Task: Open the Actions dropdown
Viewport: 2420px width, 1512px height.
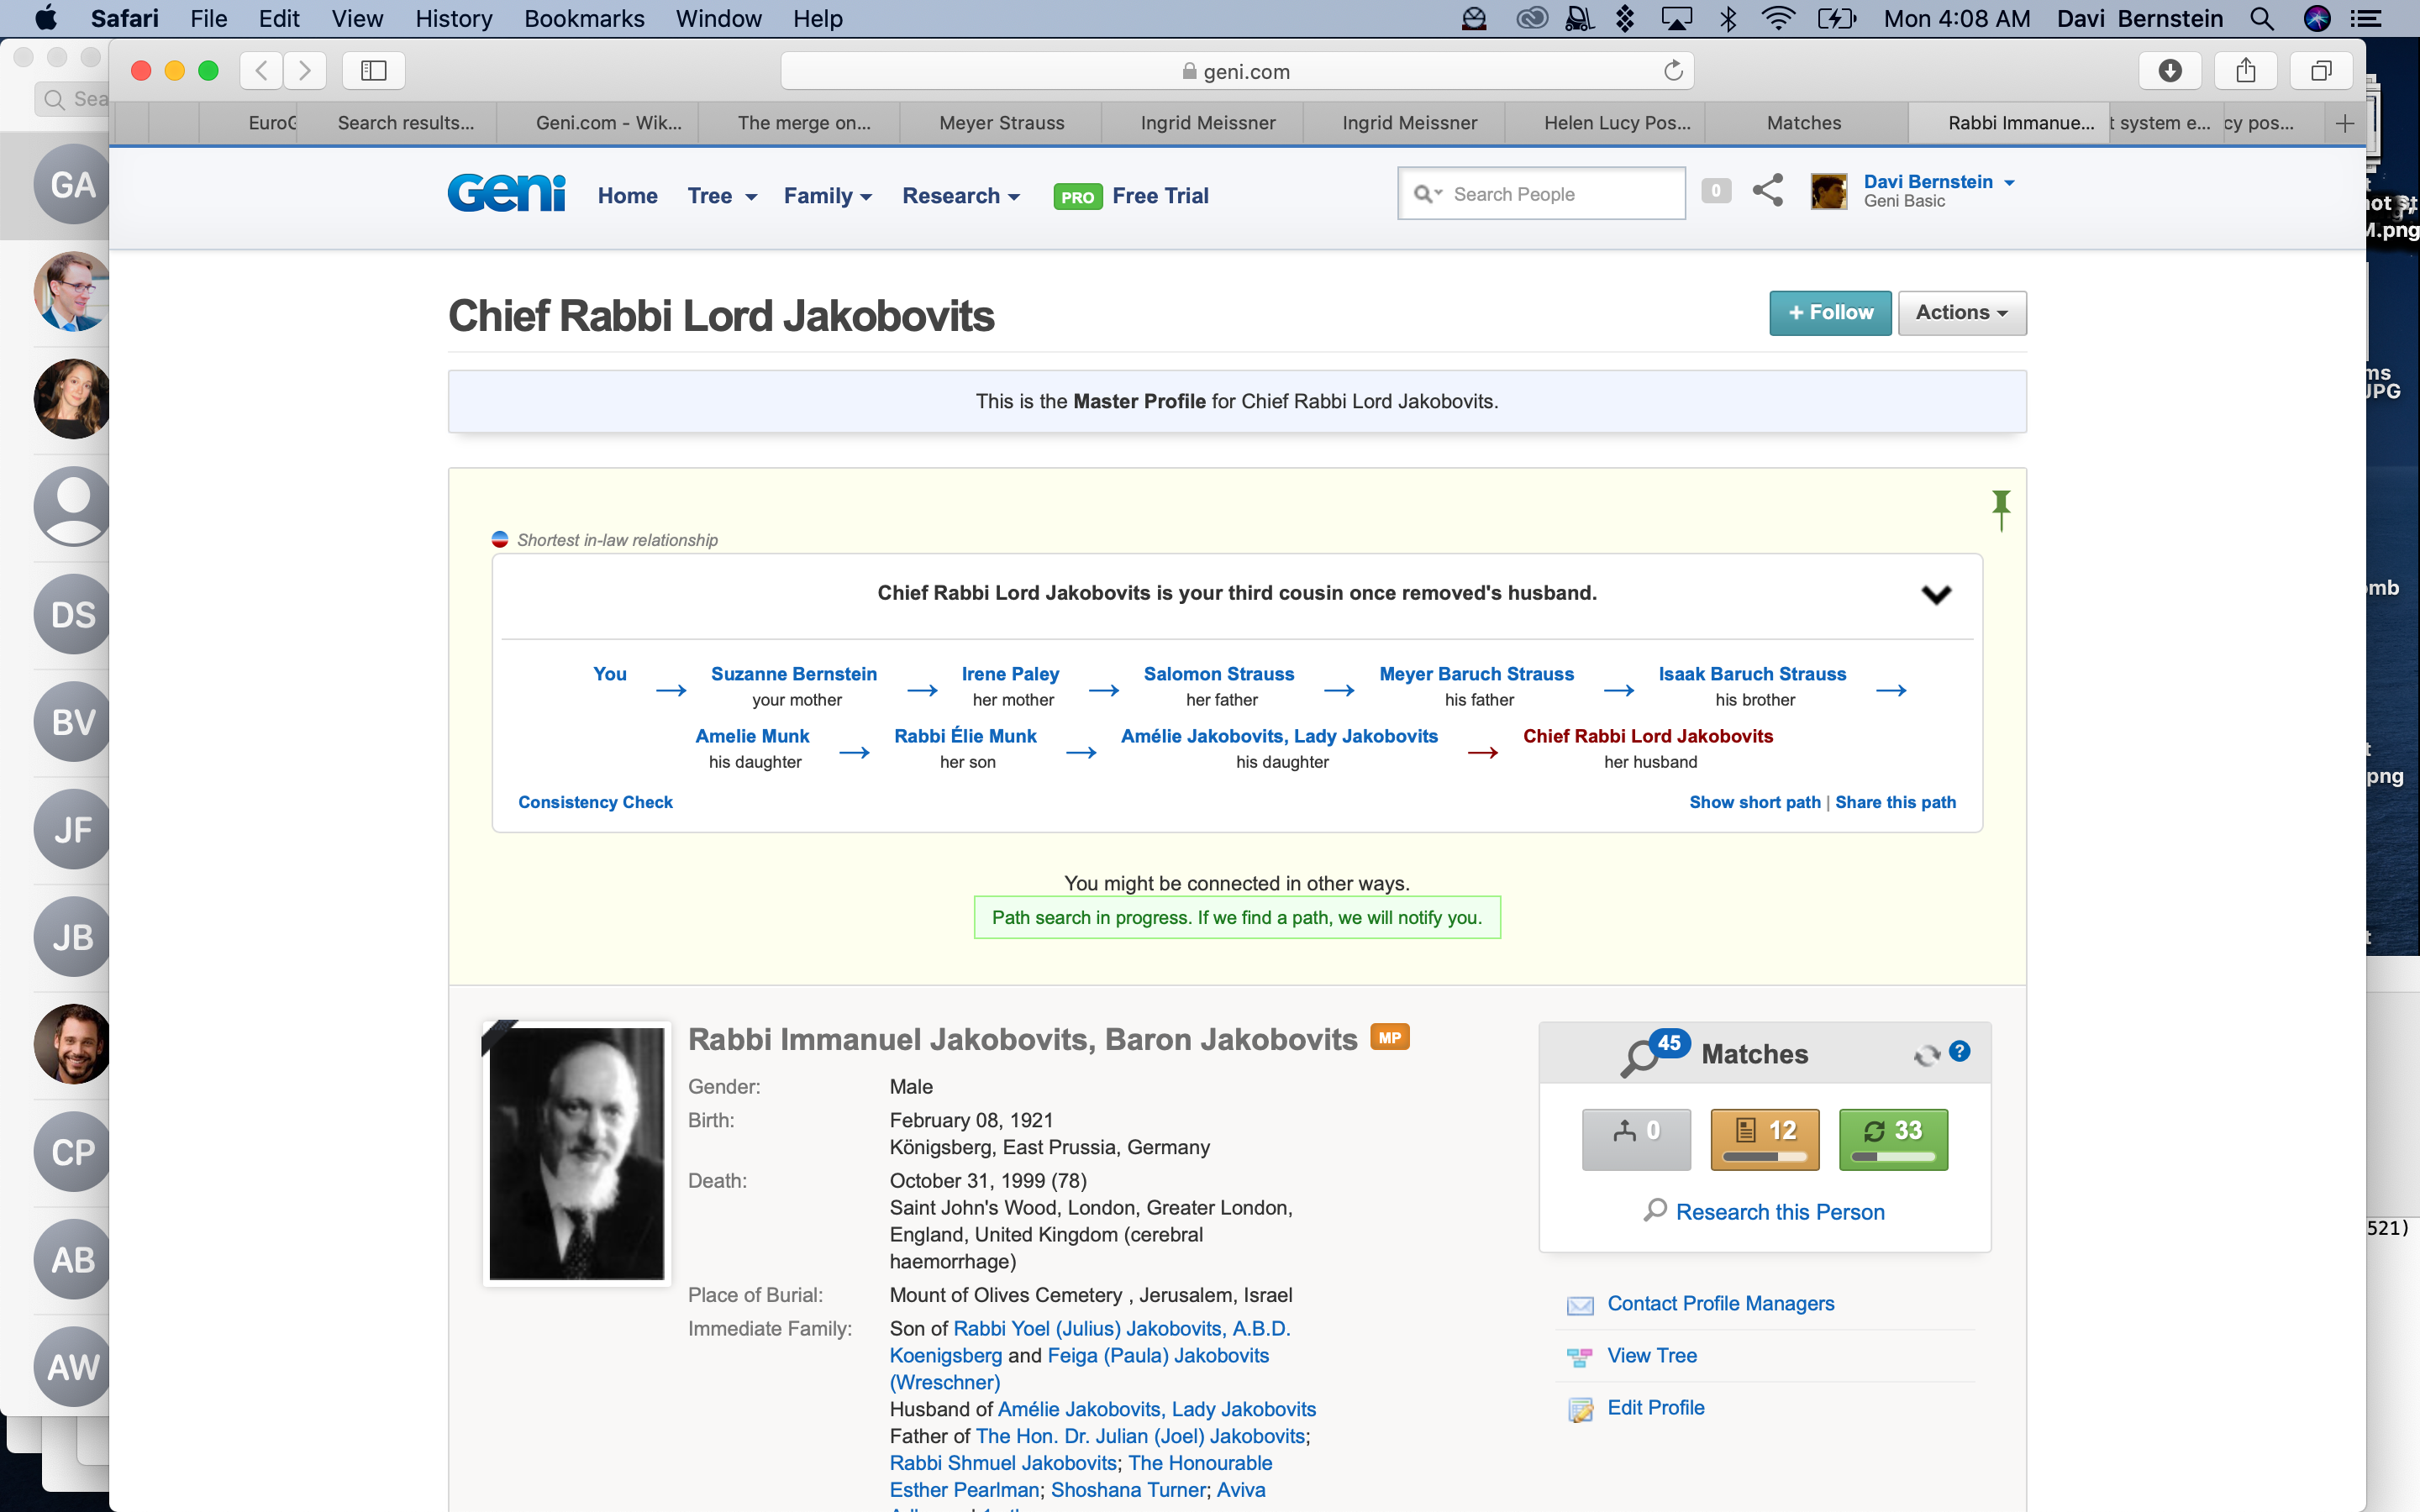Action: [x=1961, y=313]
